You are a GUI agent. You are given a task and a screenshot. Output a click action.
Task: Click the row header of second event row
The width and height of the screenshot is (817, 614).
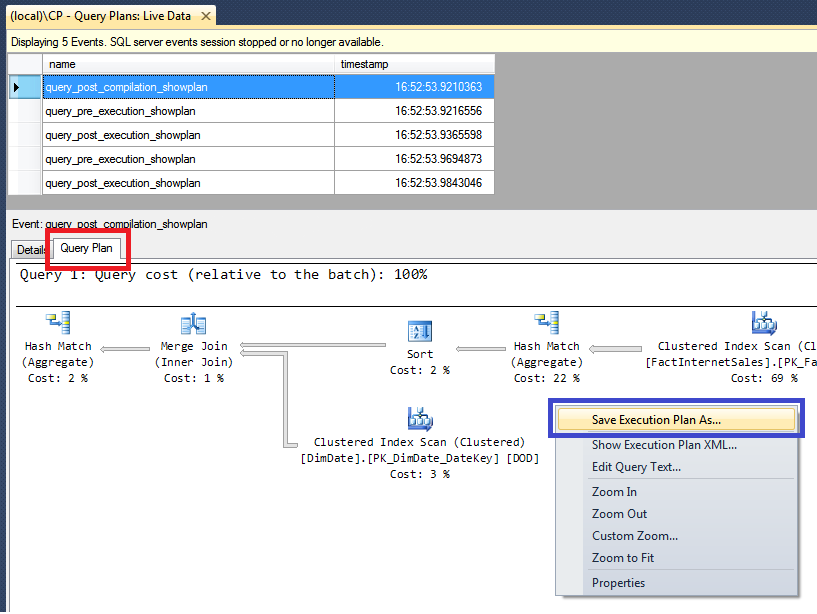(25, 111)
